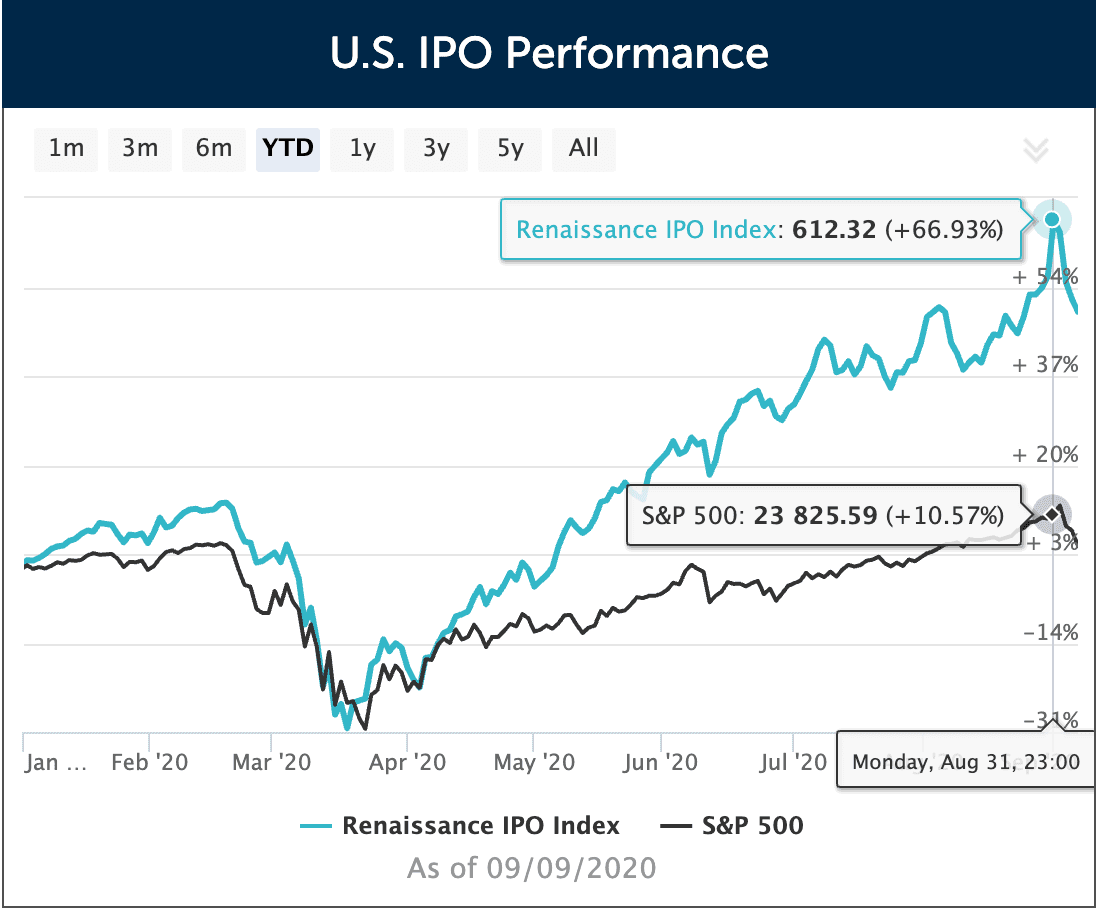Click the S&P 500 value tooltip
Screen dimensions: 1098x912
[824, 515]
